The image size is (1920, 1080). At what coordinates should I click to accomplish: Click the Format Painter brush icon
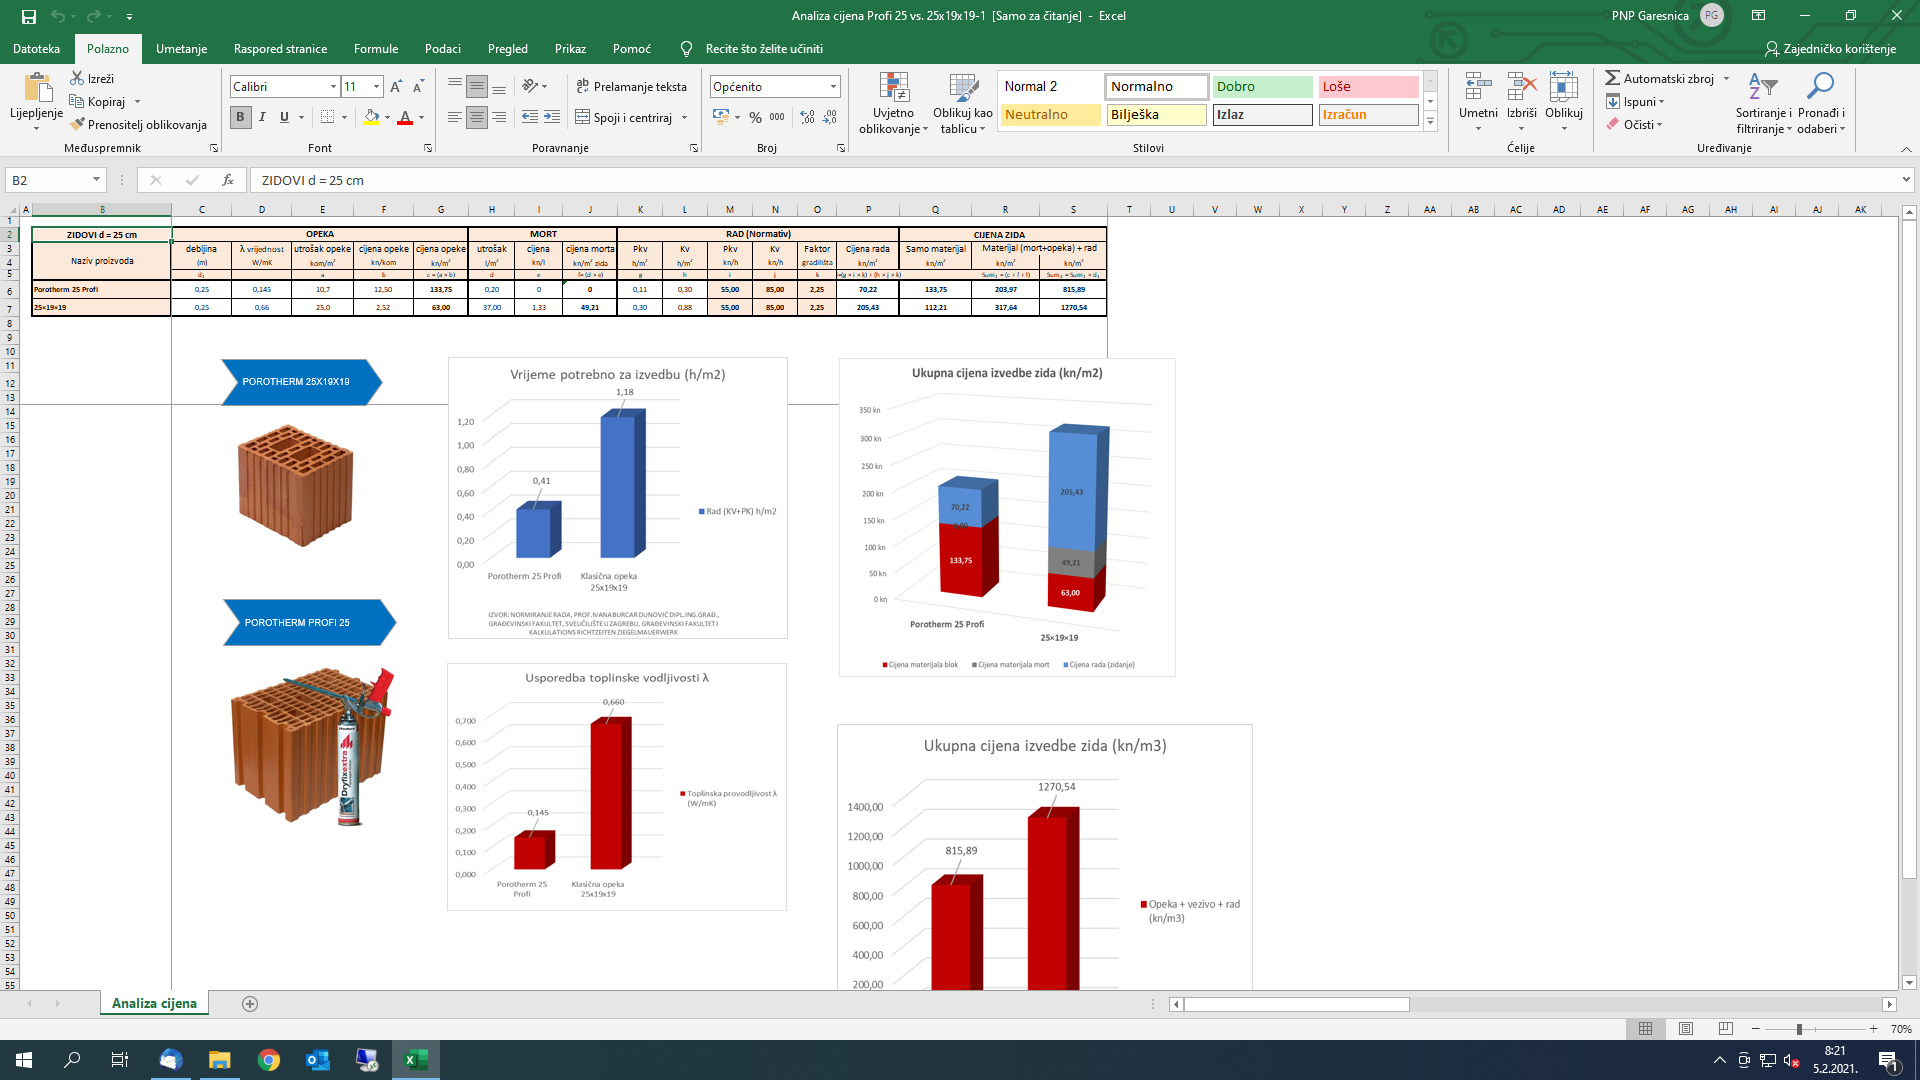(x=78, y=124)
